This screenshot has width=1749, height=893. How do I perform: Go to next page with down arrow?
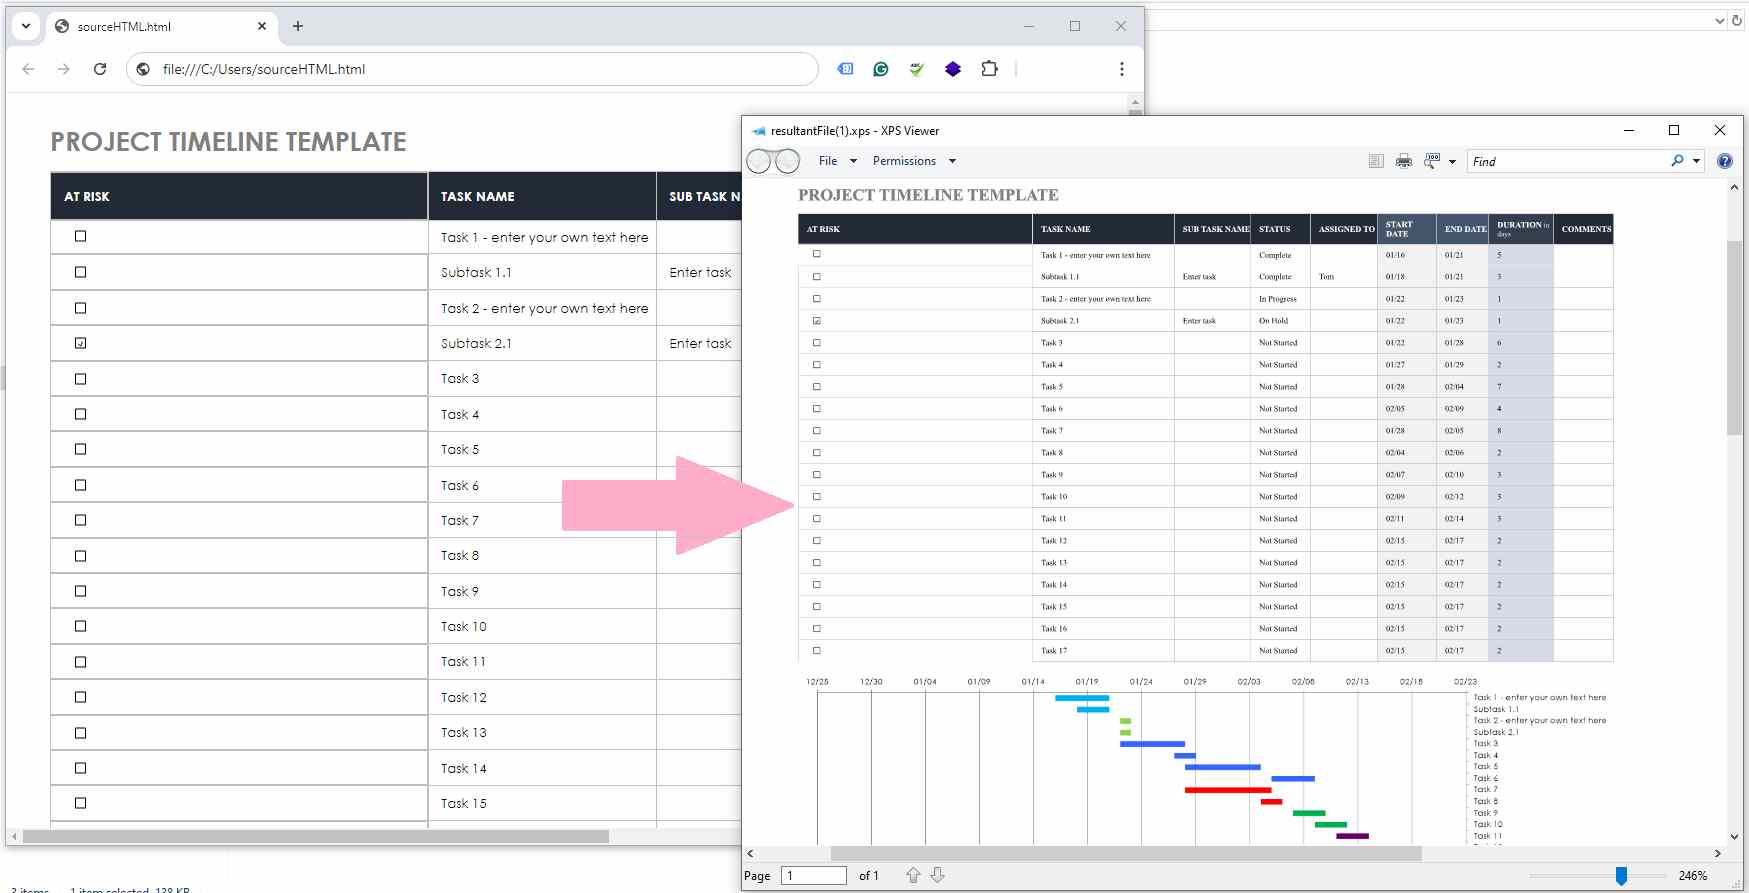click(x=937, y=875)
